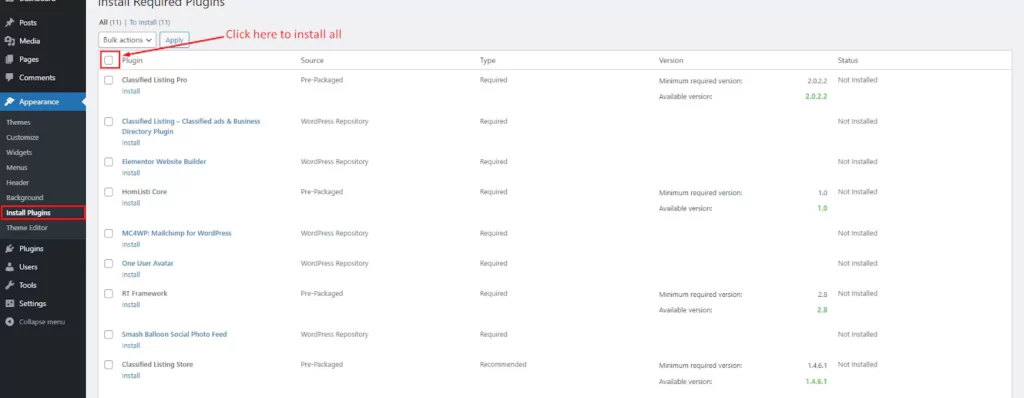Open Comments via its speech bubble icon

click(x=9, y=78)
